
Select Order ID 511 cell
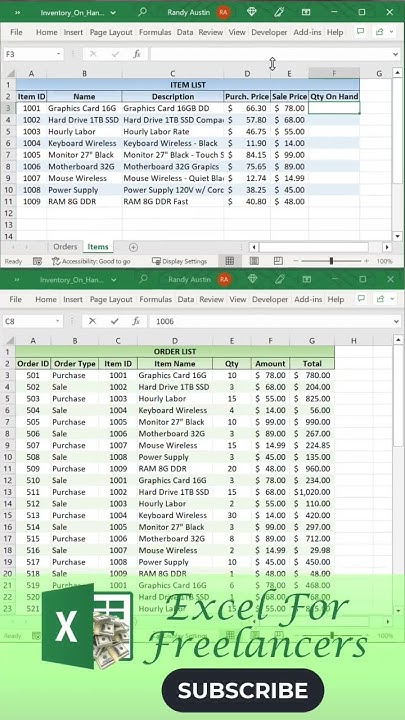[33, 492]
